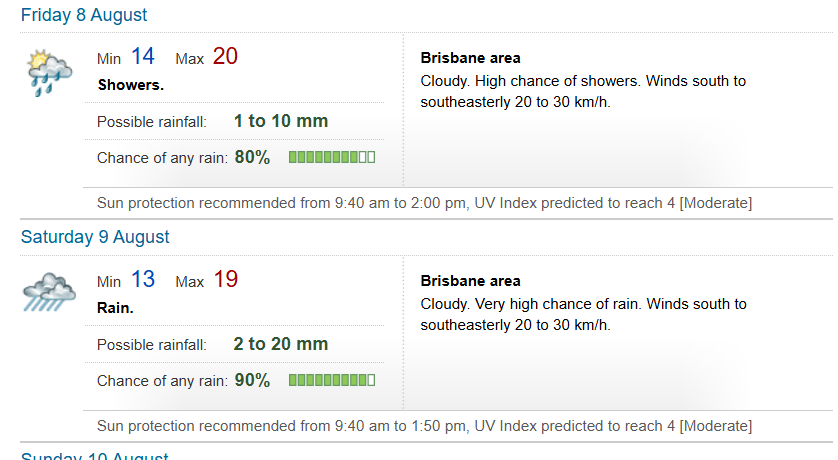Click Friday's 80% rain chance bar
Image resolution: width=838 pixels, height=460 pixels.
pyautogui.click(x=332, y=157)
